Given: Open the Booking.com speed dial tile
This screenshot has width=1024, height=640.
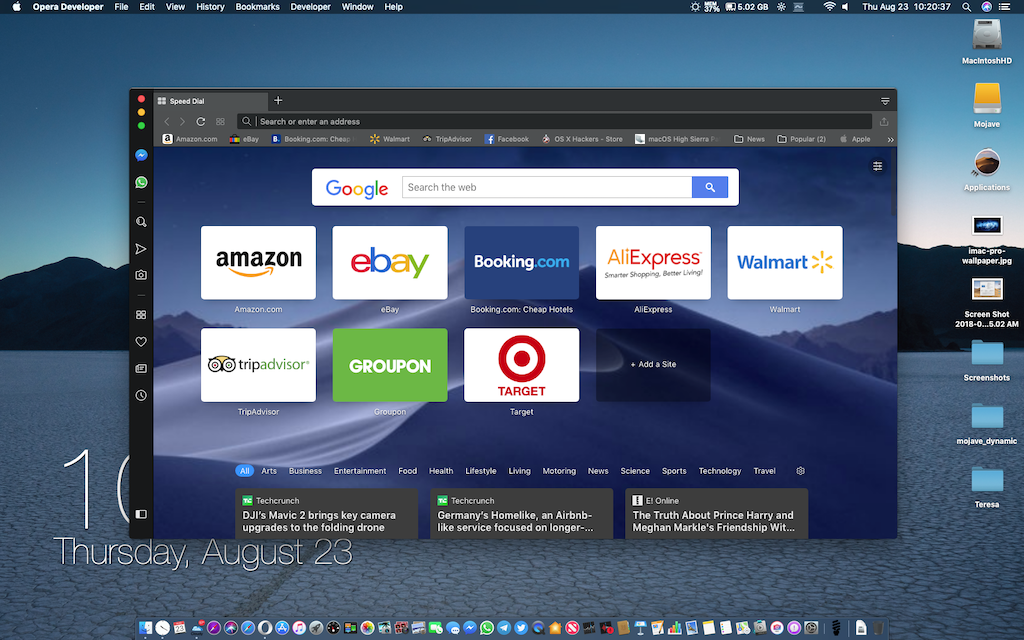Looking at the screenshot, I should tap(521, 263).
